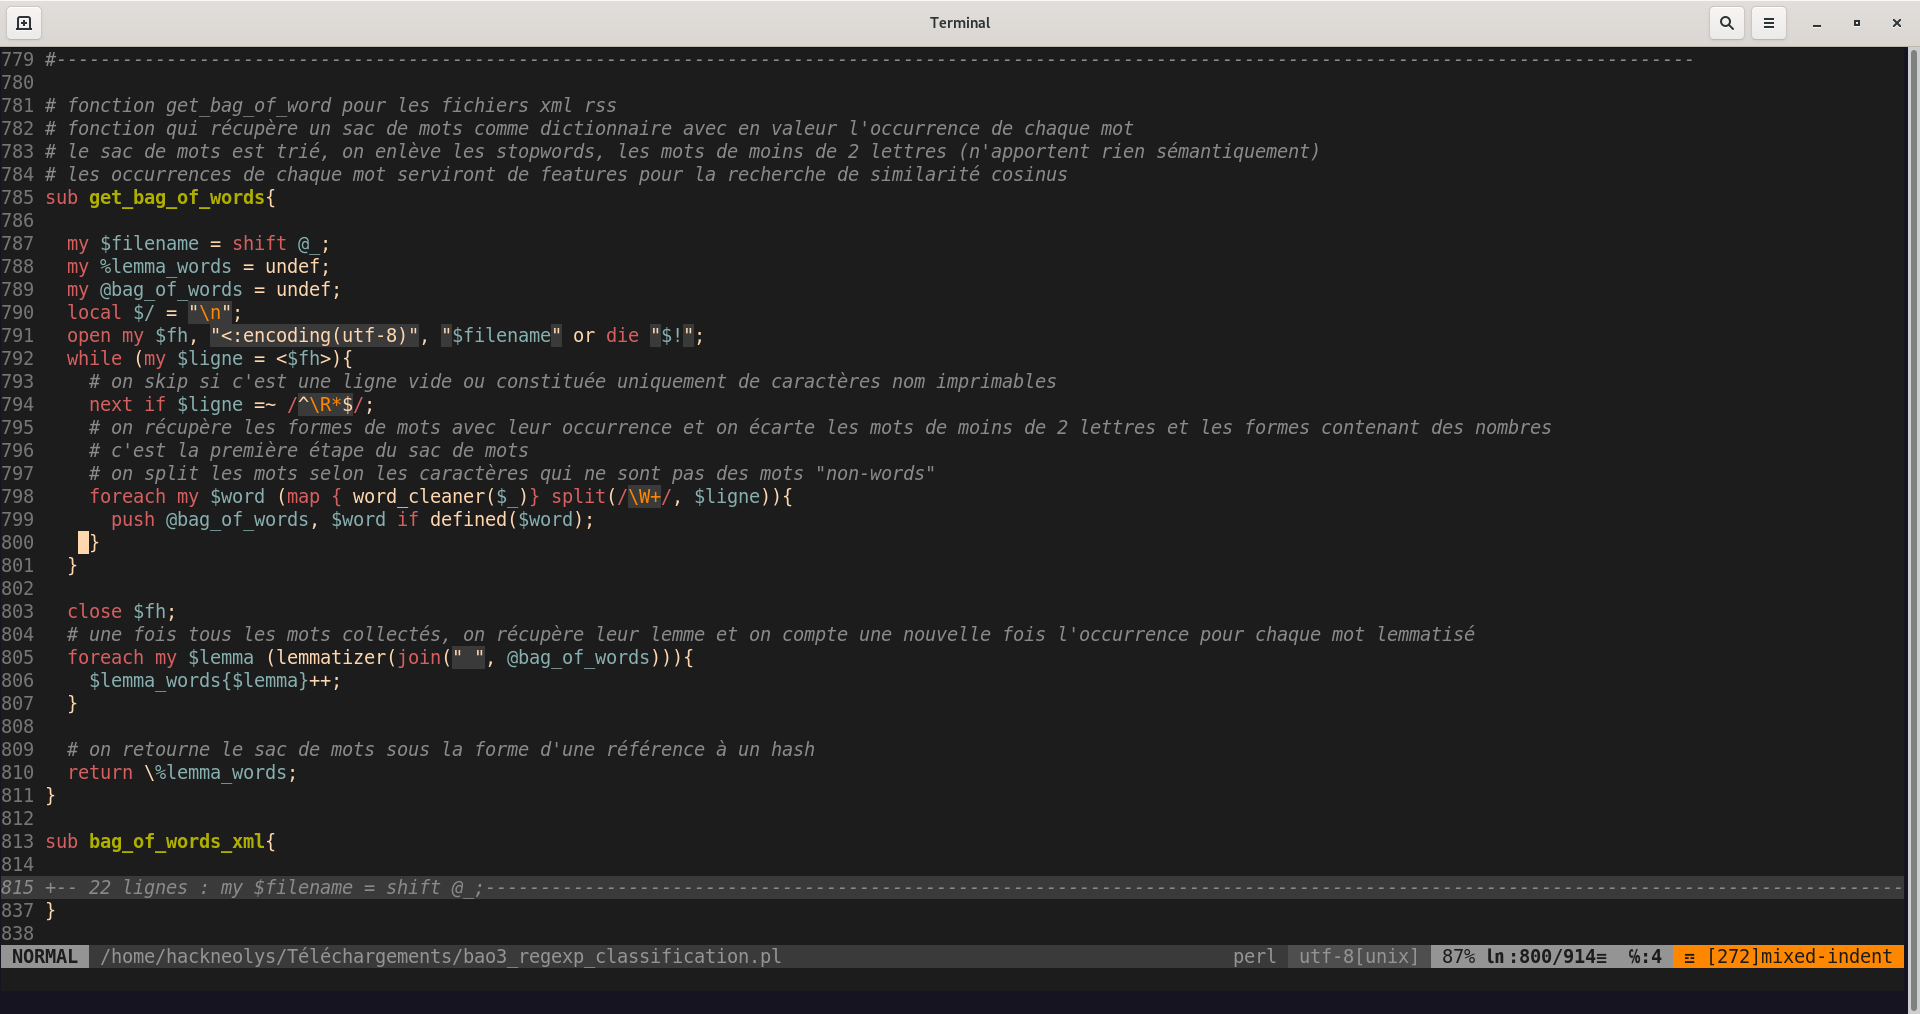Click lemmatizer on line 805
Screen dimensions: 1920x1014
pyautogui.click(x=331, y=657)
